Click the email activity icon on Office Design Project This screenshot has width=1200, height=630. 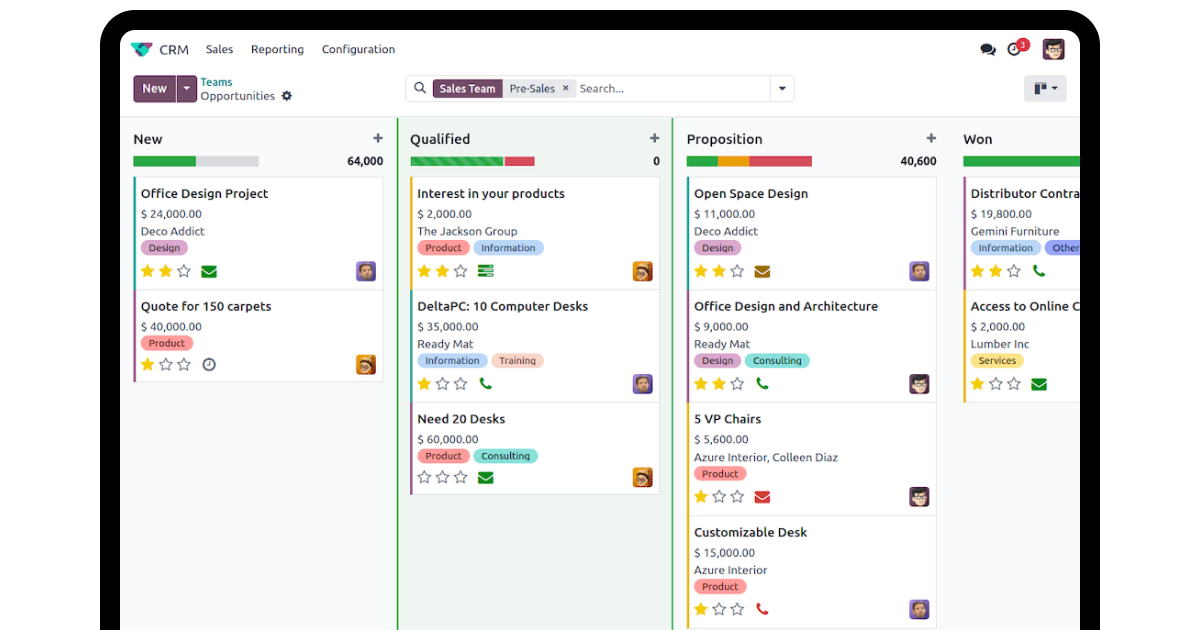coord(209,271)
